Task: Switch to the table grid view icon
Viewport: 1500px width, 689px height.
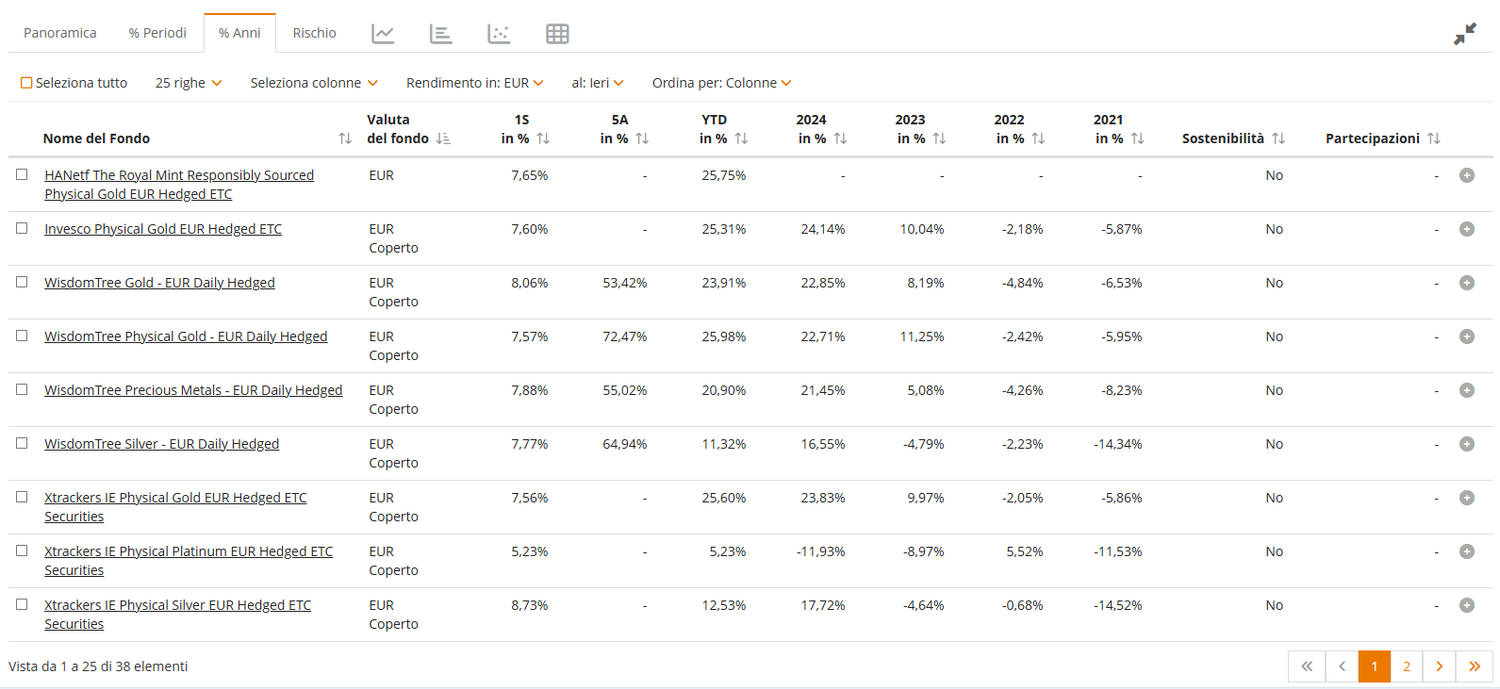Action: click(557, 33)
